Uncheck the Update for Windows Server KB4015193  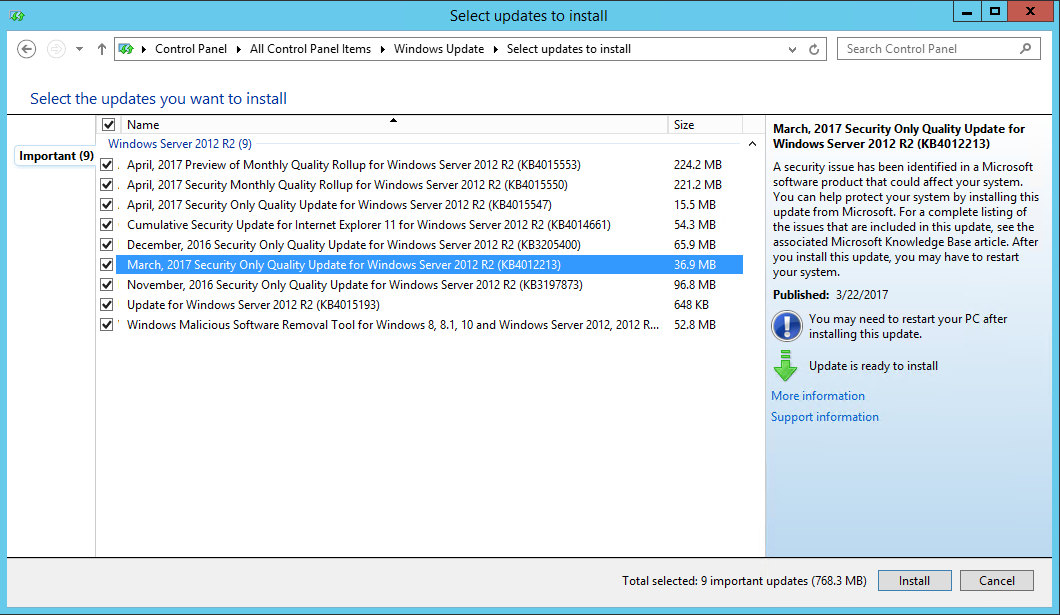click(107, 305)
